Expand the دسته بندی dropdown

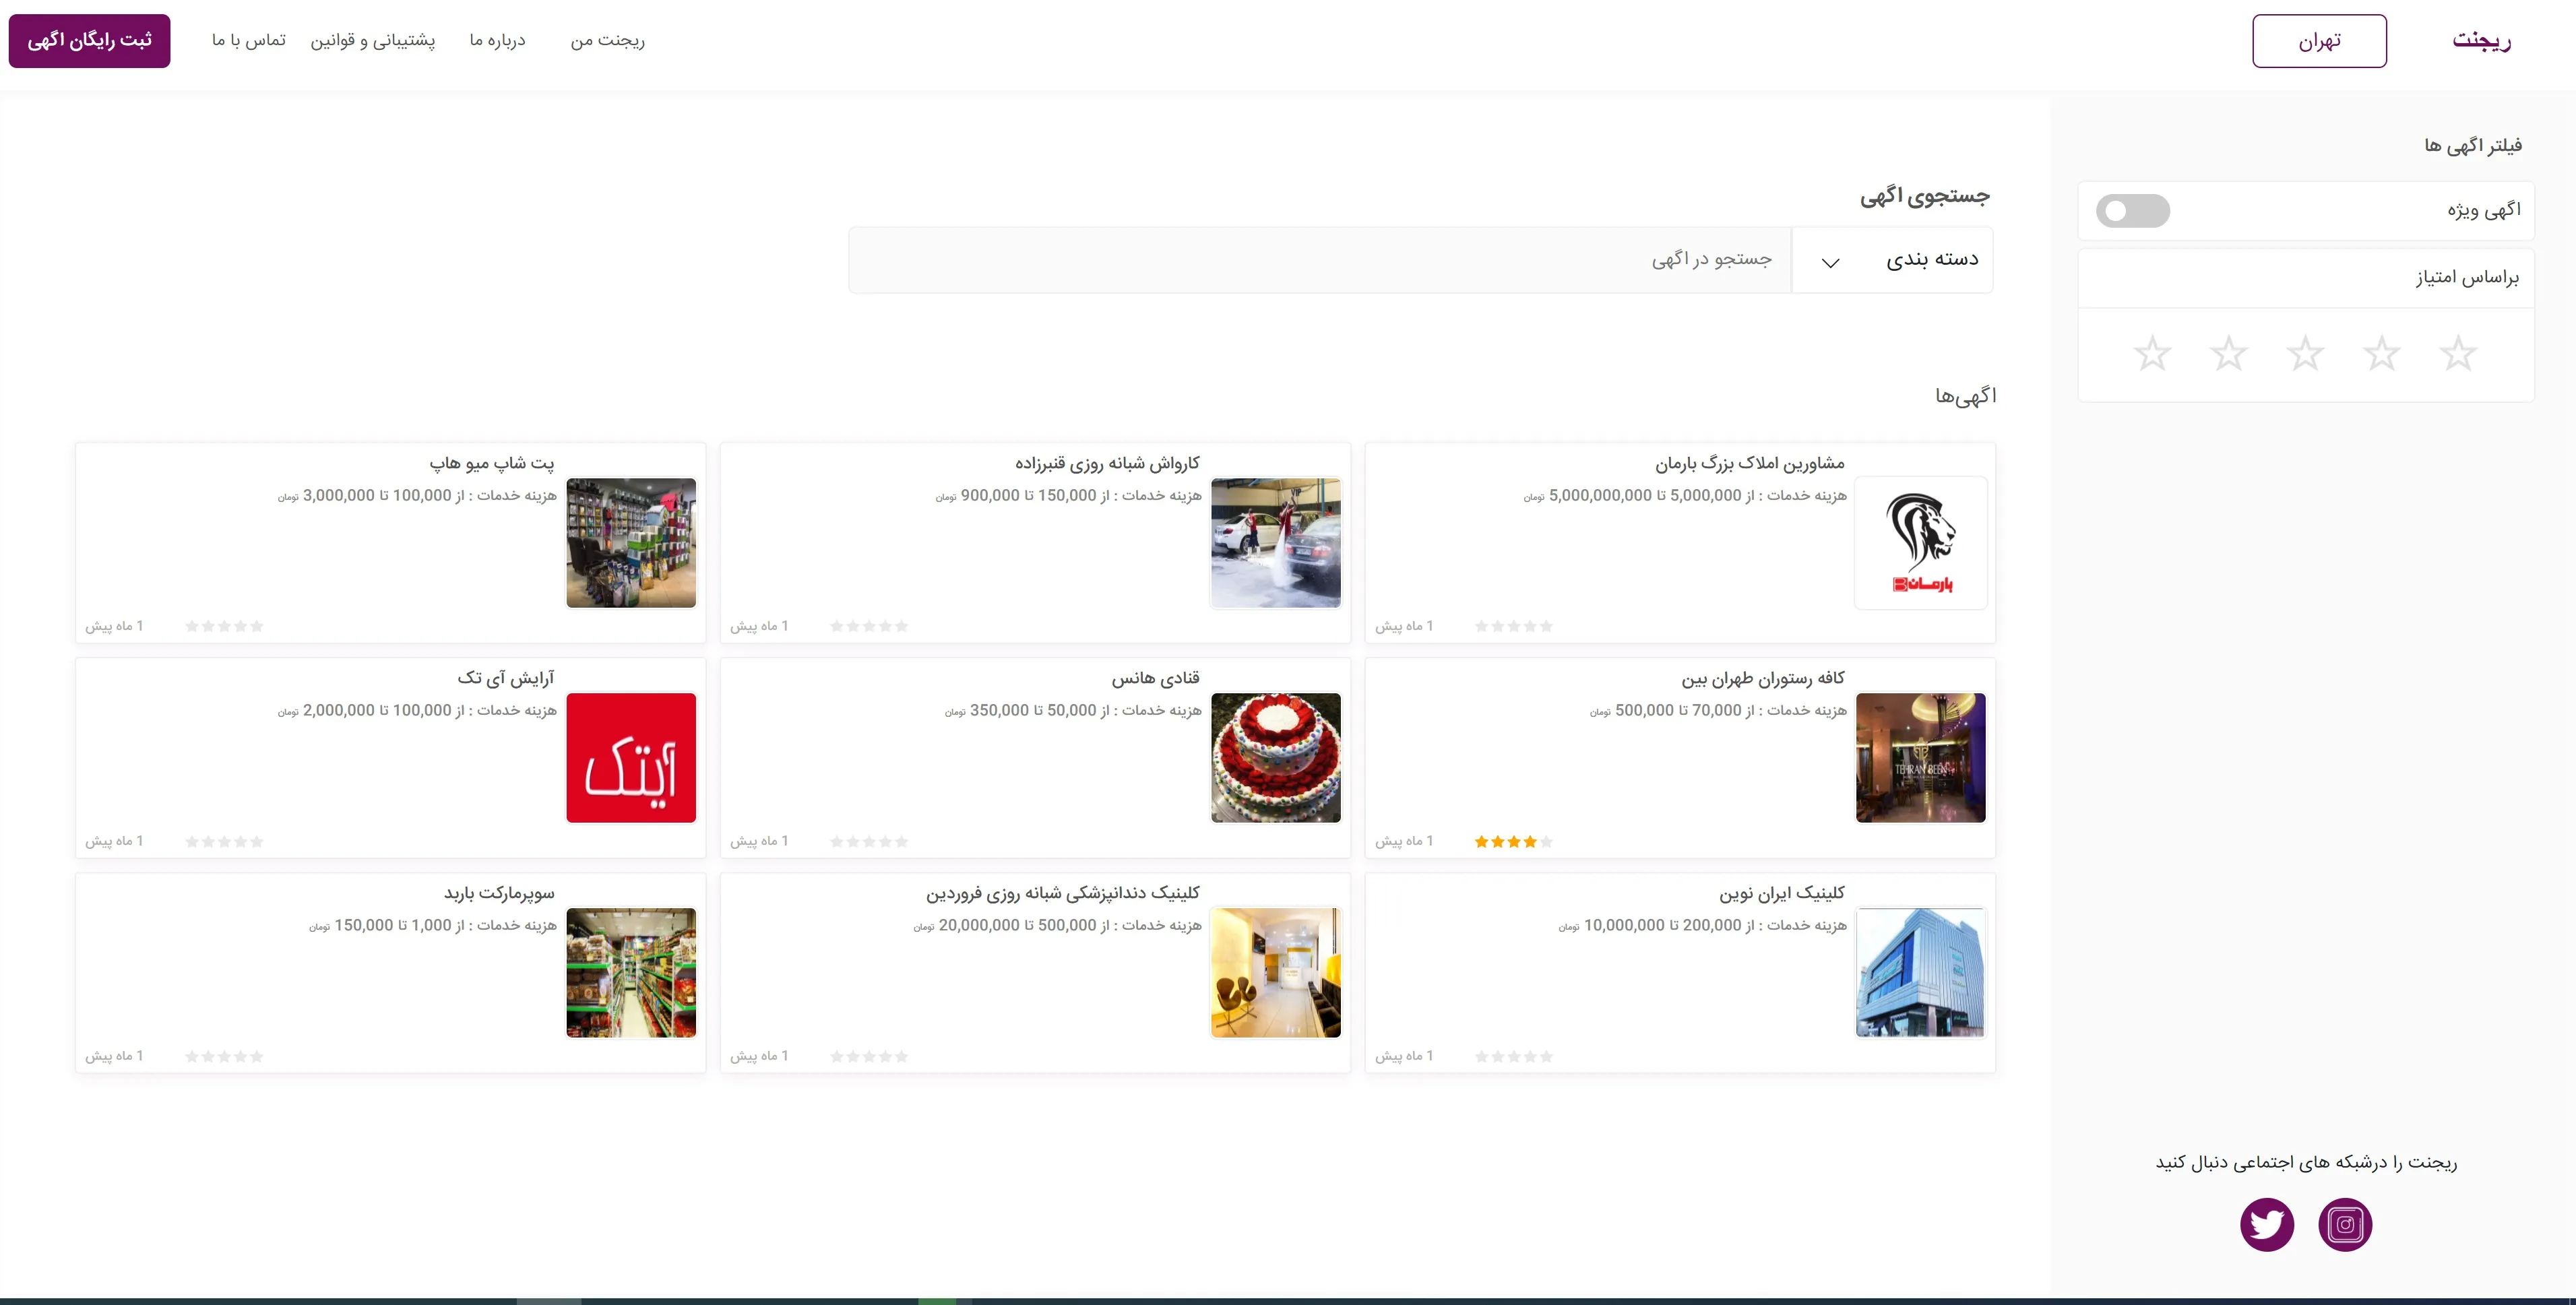1892,260
